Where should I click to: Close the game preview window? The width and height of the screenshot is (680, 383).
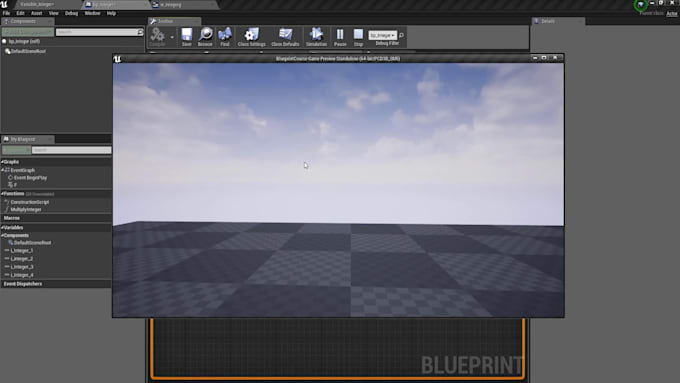click(x=555, y=58)
